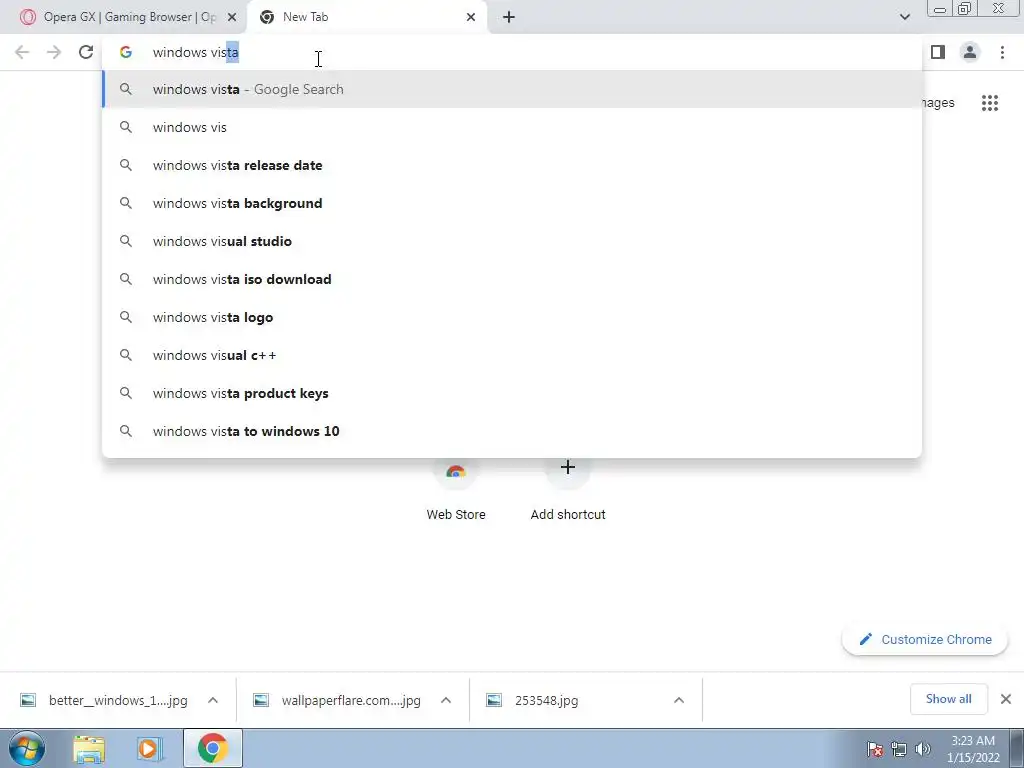
Task: Open the profile avatar menu
Action: [970, 52]
